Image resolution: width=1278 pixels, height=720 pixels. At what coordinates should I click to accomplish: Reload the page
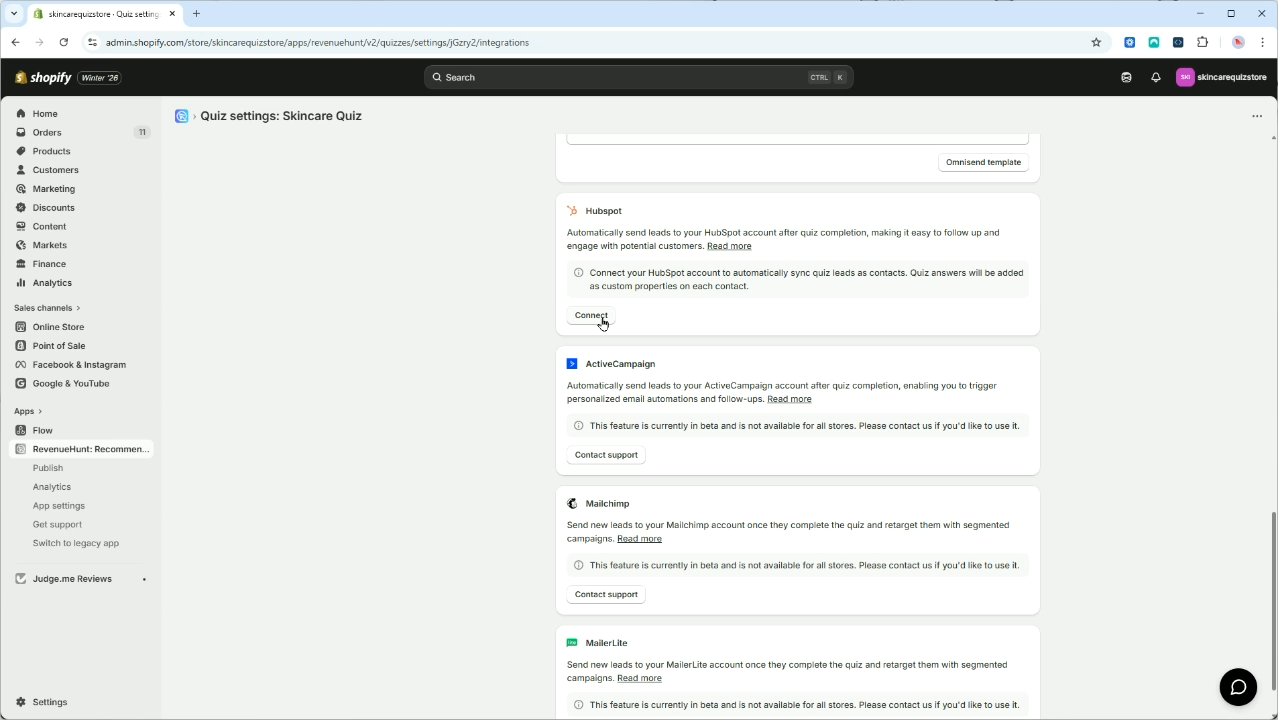pos(64,42)
